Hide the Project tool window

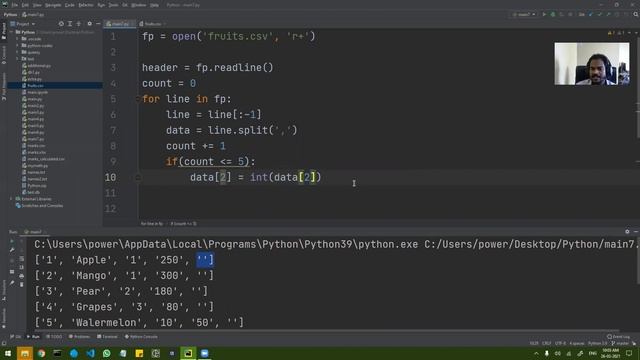[x=98, y=24]
